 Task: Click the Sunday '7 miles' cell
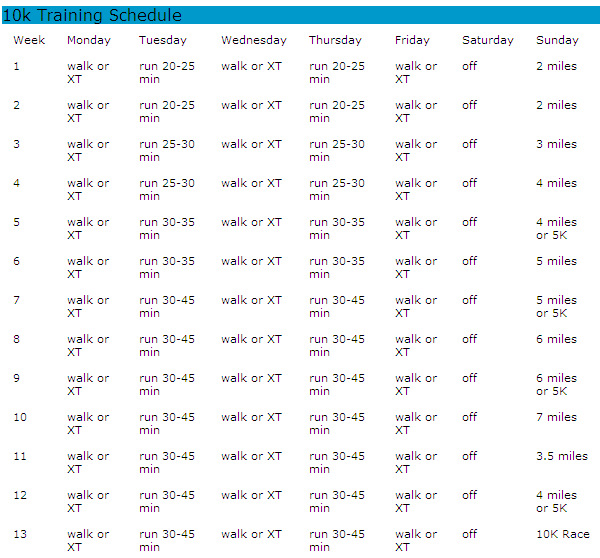click(556, 418)
